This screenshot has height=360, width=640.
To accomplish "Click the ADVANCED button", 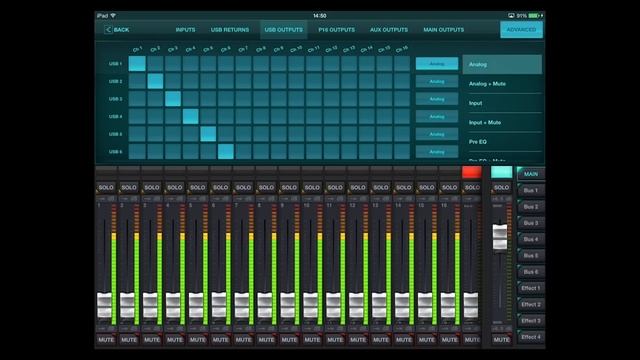I will point(521,29).
